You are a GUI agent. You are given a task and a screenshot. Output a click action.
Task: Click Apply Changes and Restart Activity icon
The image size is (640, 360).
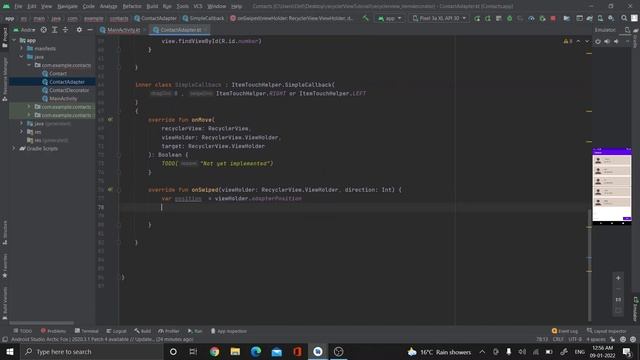[x=488, y=18]
